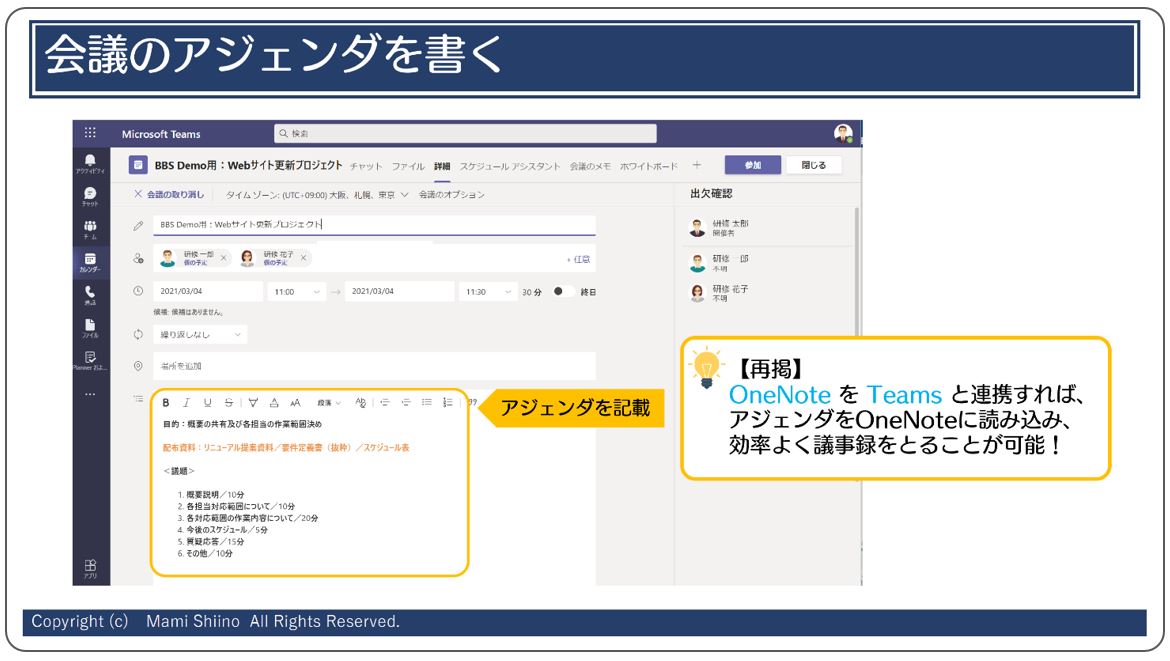1170x661 pixels.
Task: Switch to the 詳細 tab
Action: (x=442, y=166)
